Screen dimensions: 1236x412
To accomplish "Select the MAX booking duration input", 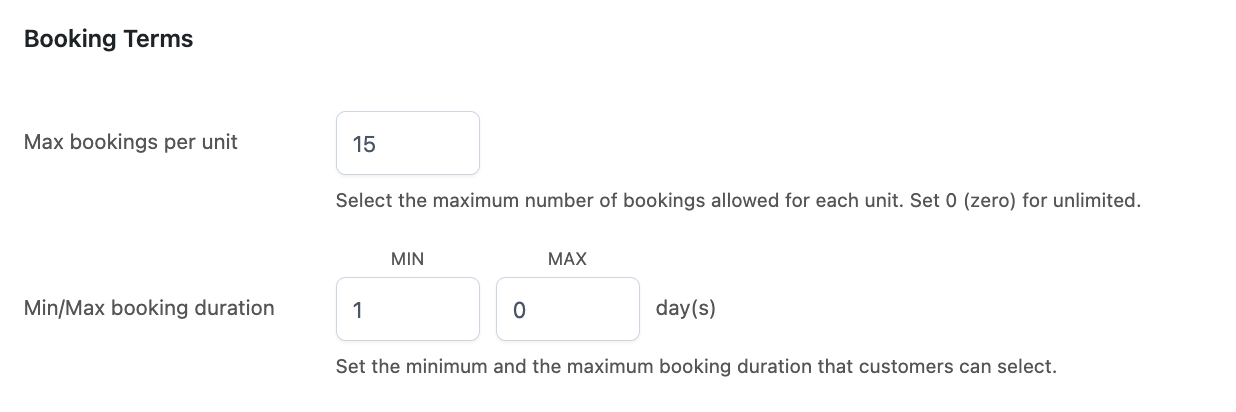I will [567, 309].
